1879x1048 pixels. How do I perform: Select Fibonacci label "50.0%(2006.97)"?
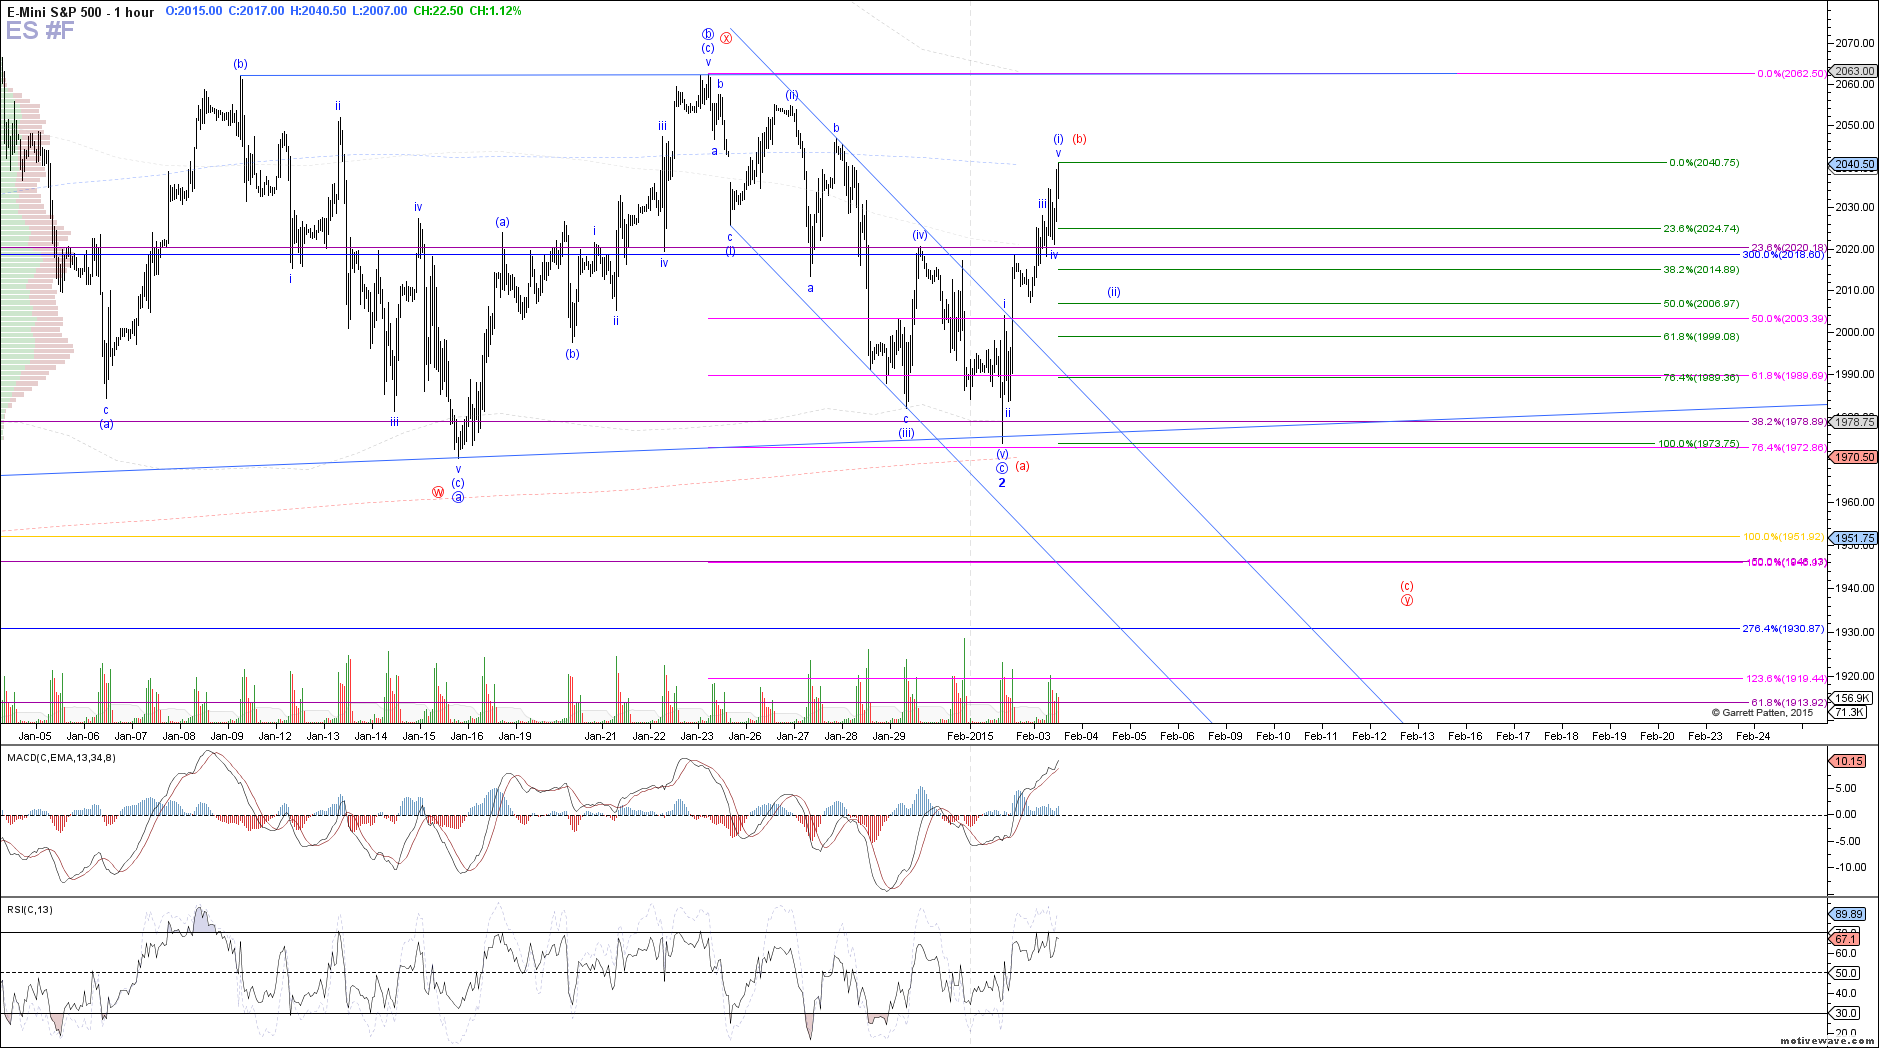pyautogui.click(x=1701, y=304)
